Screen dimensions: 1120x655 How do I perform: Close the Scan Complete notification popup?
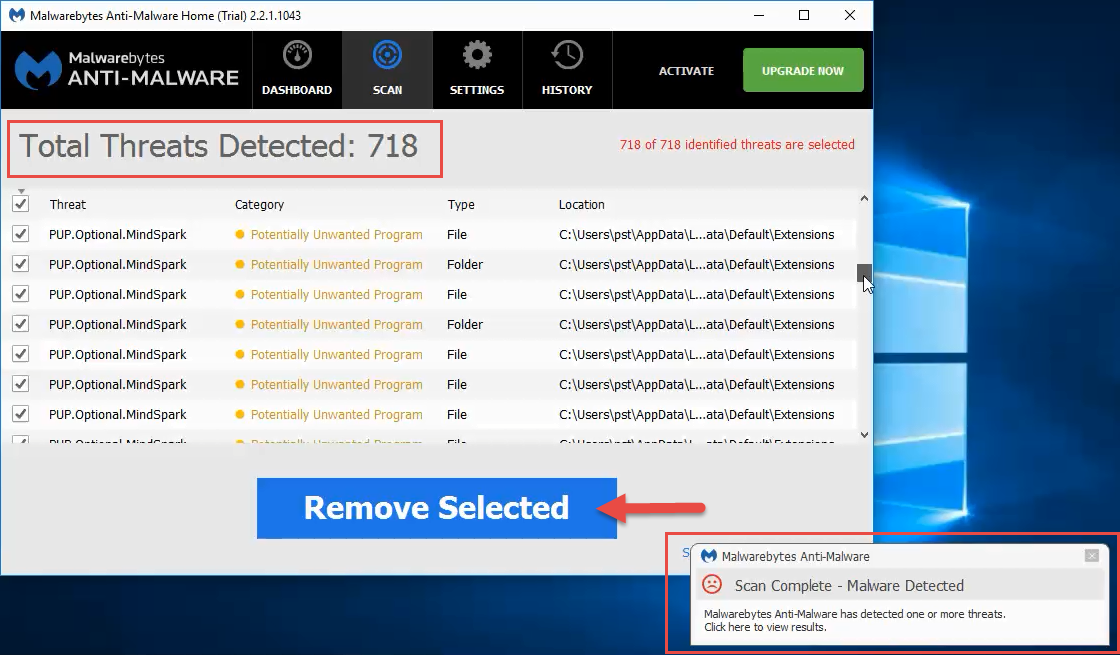click(1091, 556)
